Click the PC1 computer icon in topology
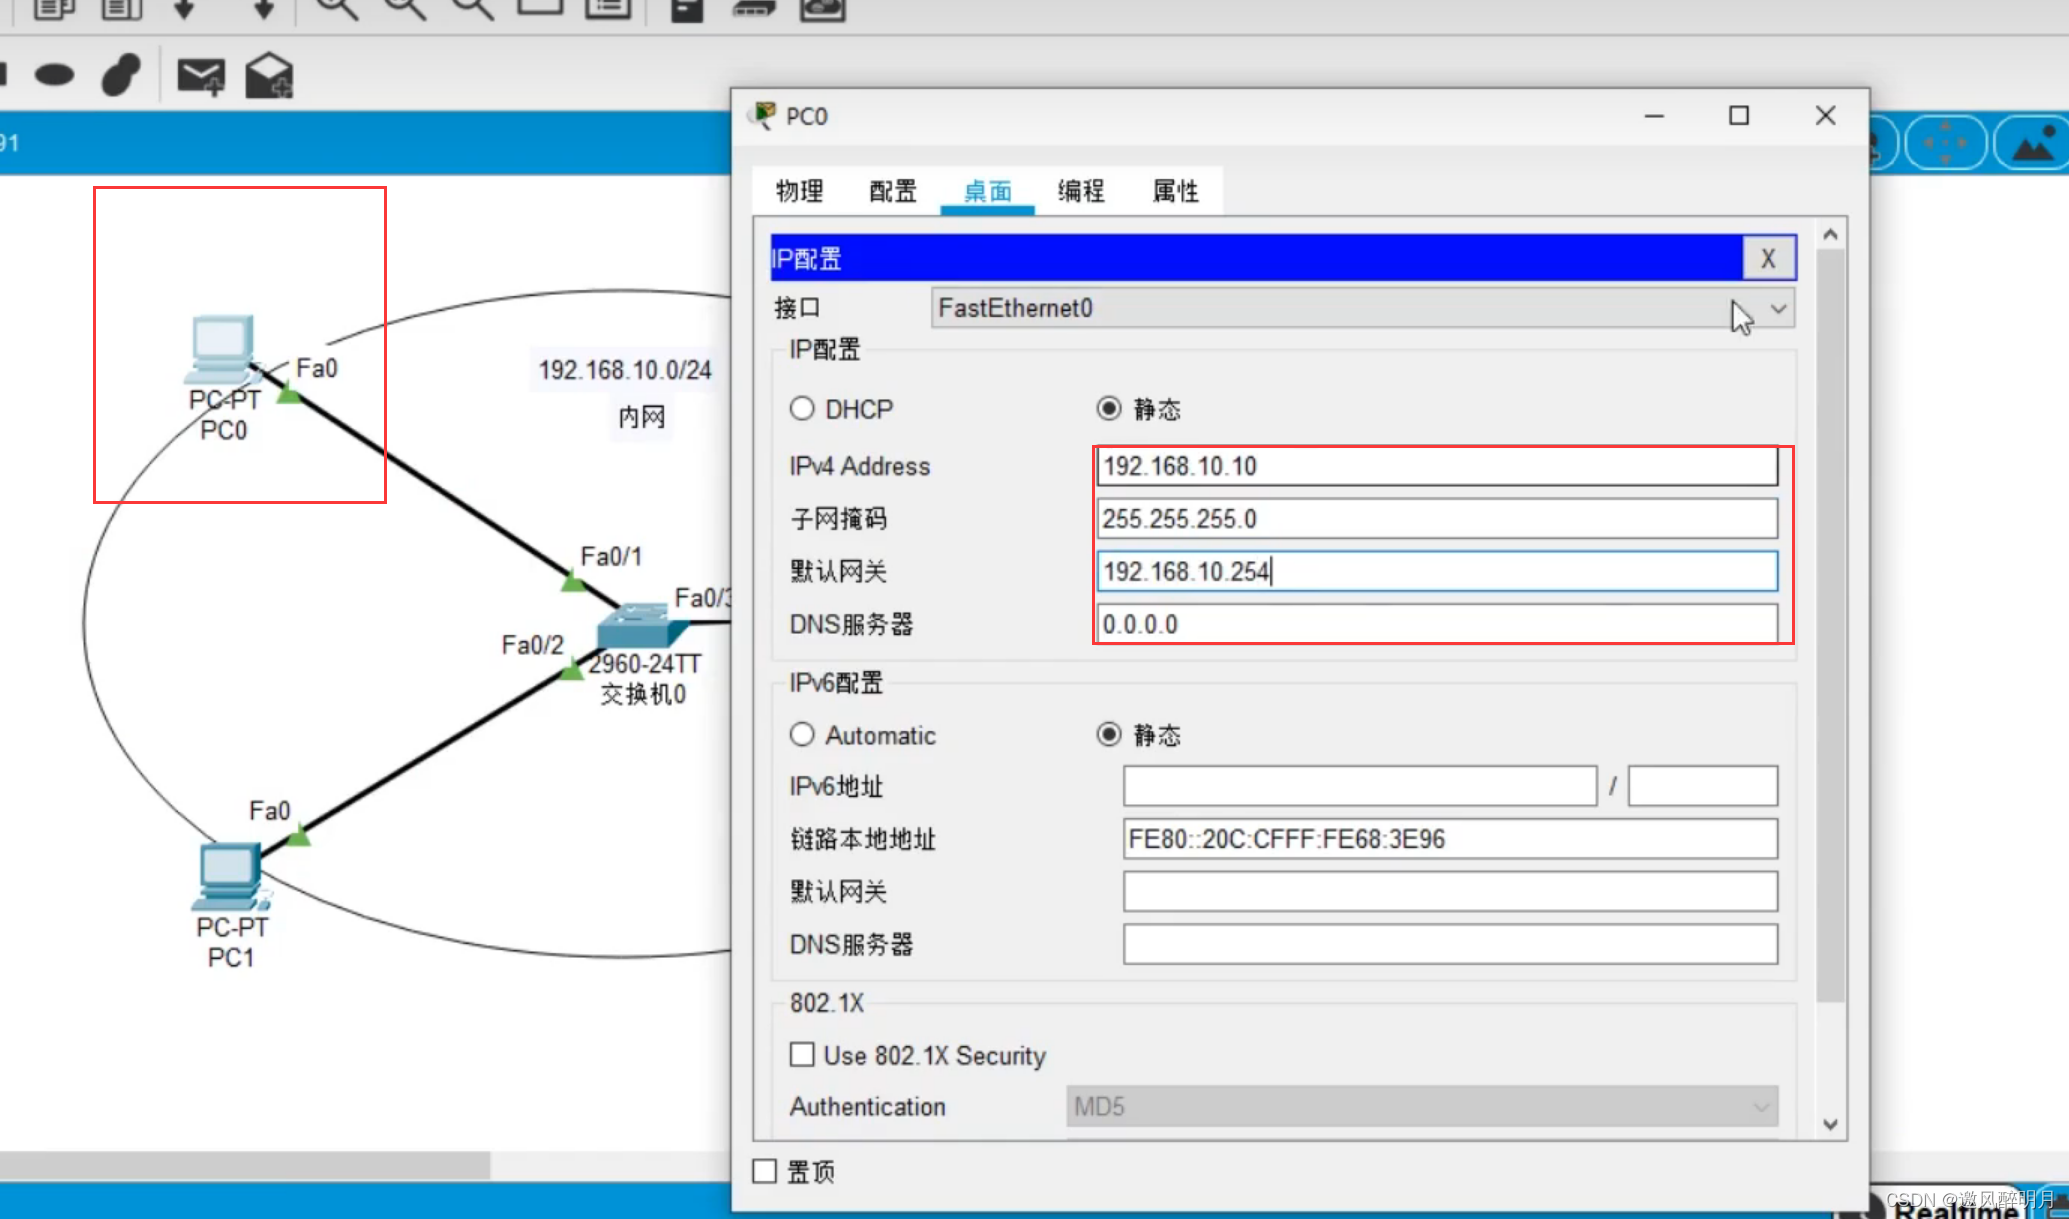2069x1219 pixels. click(230, 876)
